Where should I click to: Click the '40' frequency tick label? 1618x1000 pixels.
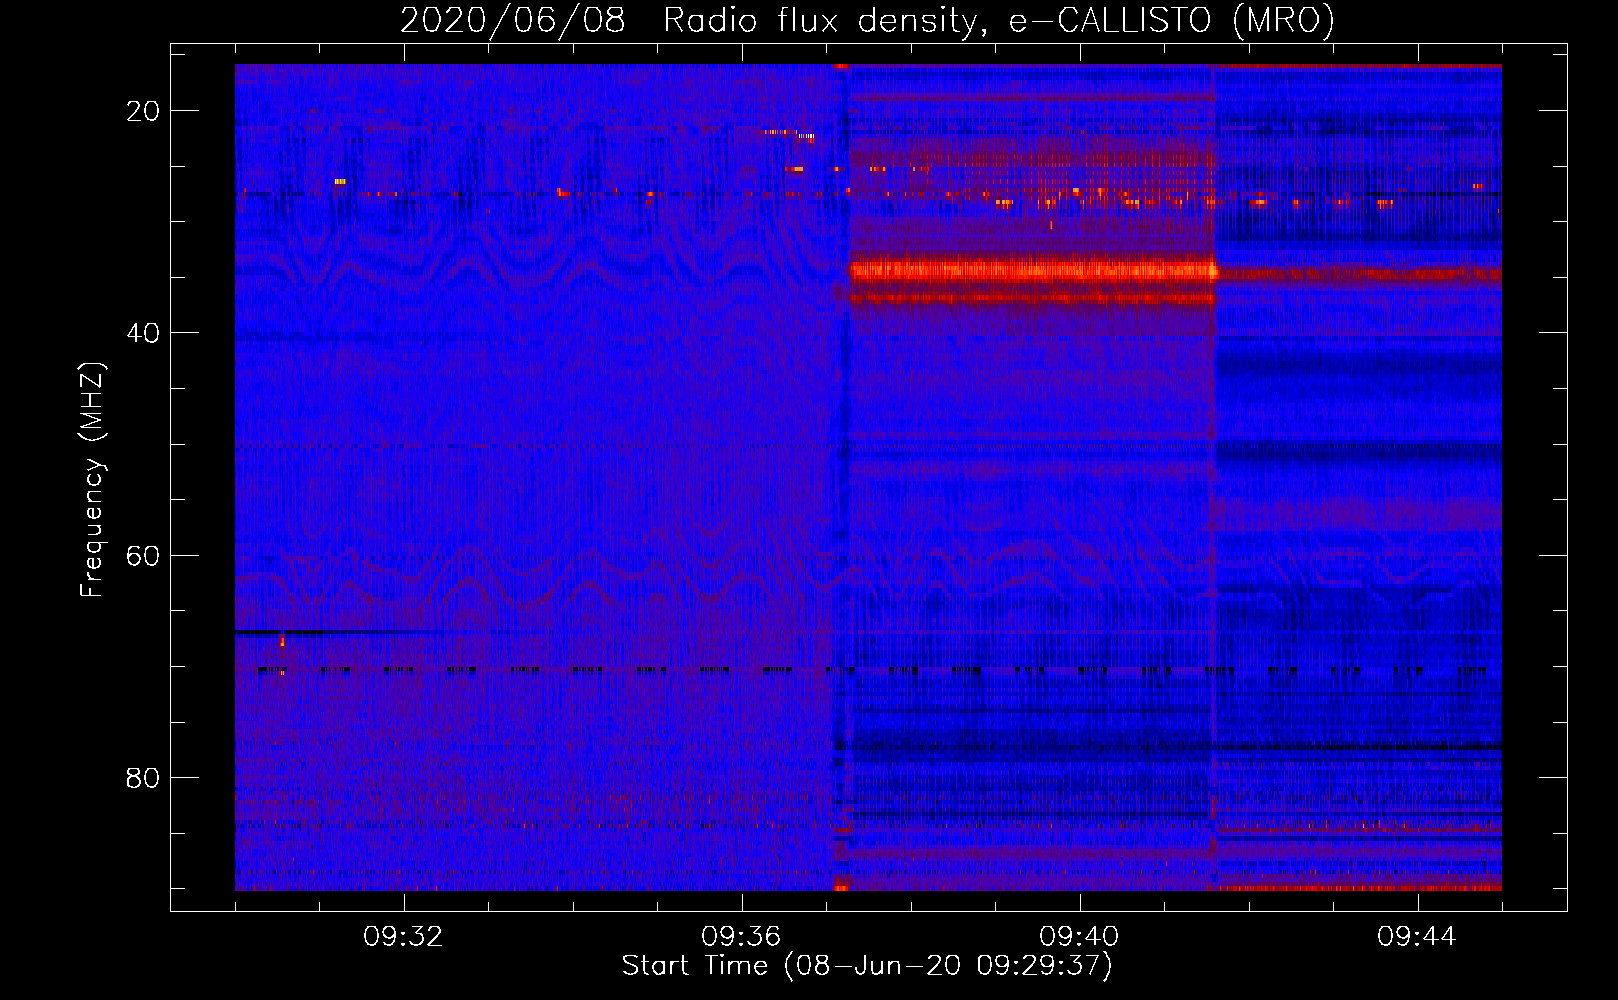pyautogui.click(x=143, y=333)
